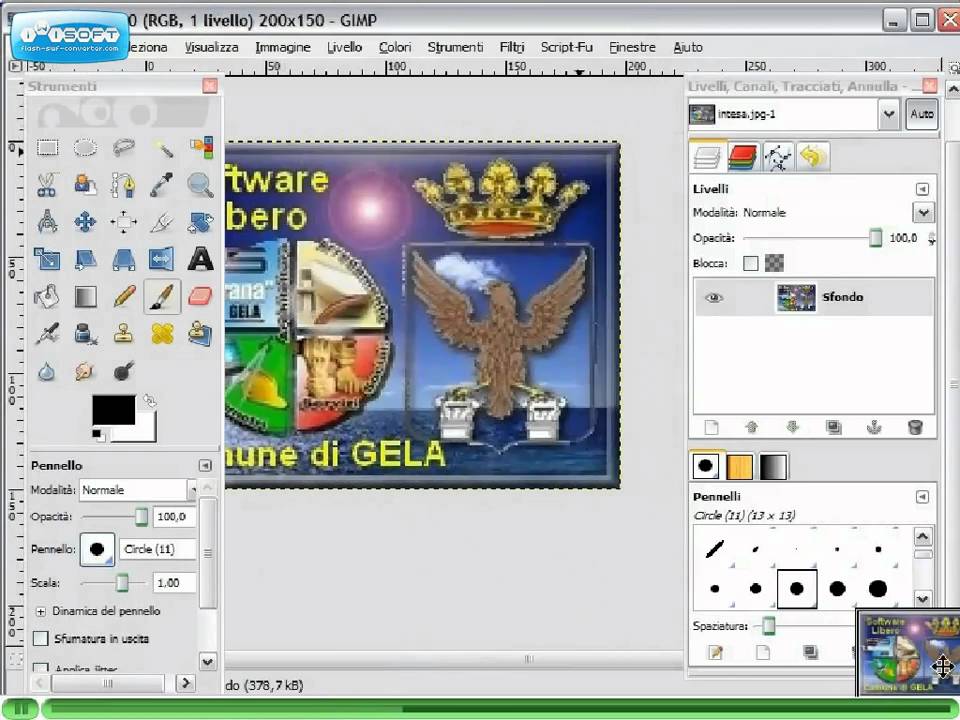This screenshot has height=720, width=960.
Task: Open the intesa.jpg-1 image selector dropdown
Action: [888, 114]
